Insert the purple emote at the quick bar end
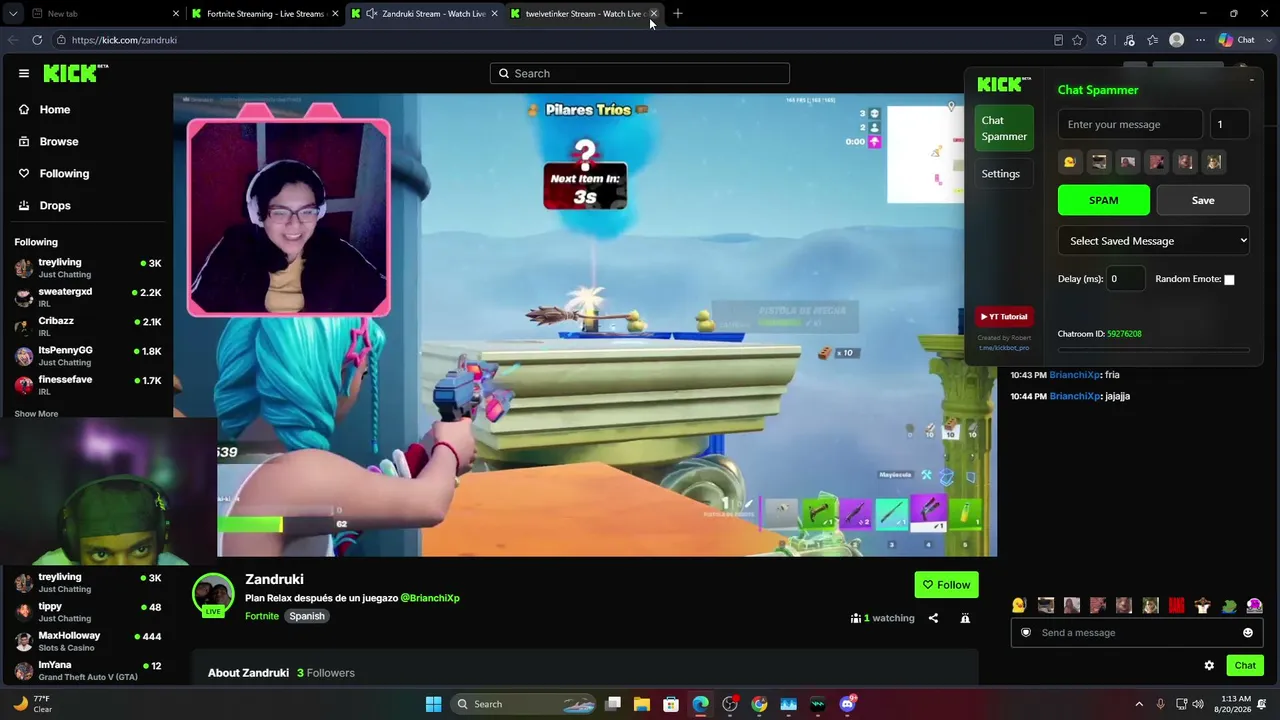The width and height of the screenshot is (1280, 720). (1255, 605)
